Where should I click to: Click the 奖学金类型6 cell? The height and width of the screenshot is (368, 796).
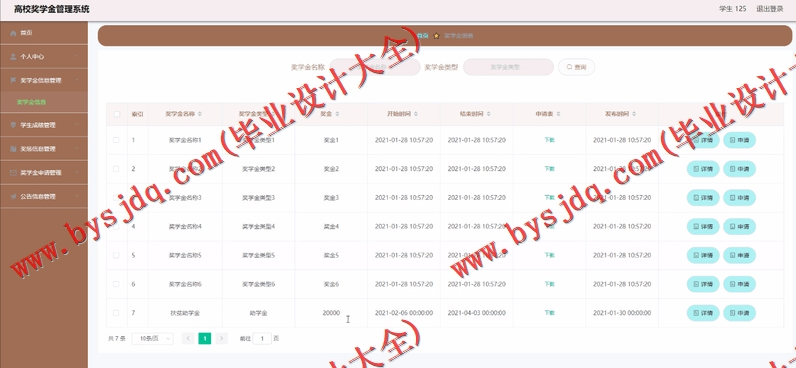pos(258,284)
